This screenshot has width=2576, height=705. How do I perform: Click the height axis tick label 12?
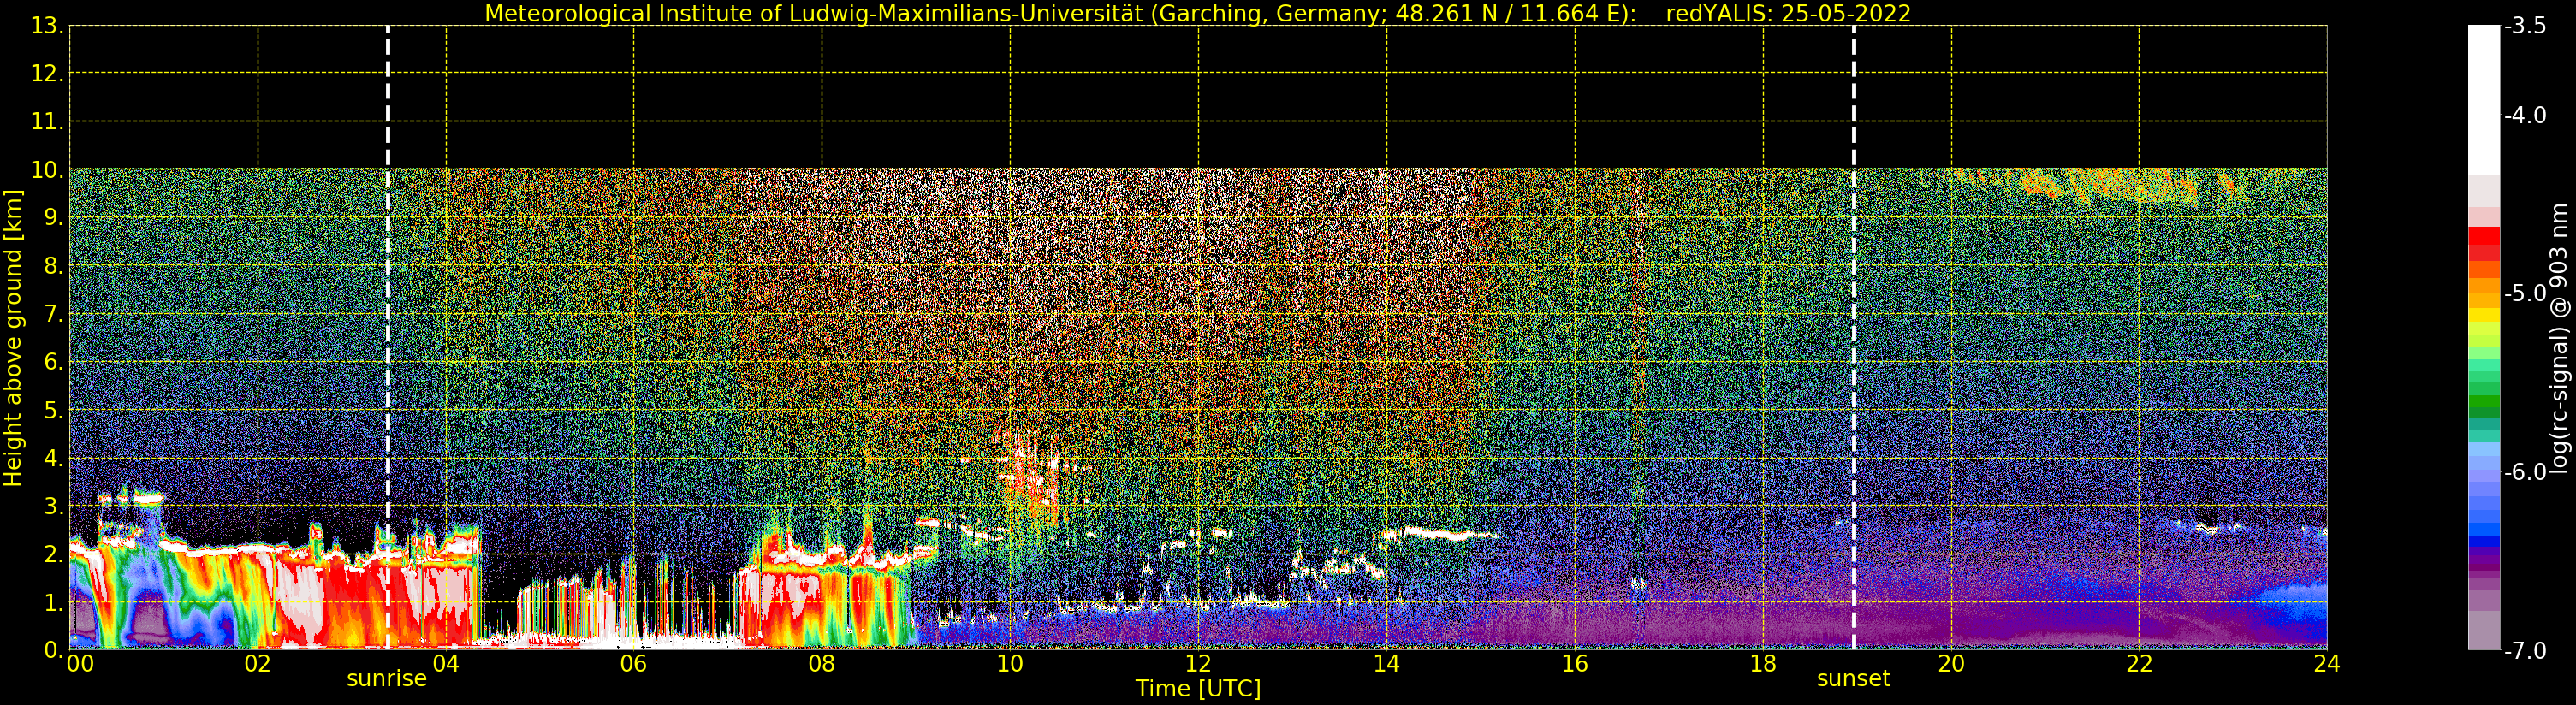[x=46, y=74]
